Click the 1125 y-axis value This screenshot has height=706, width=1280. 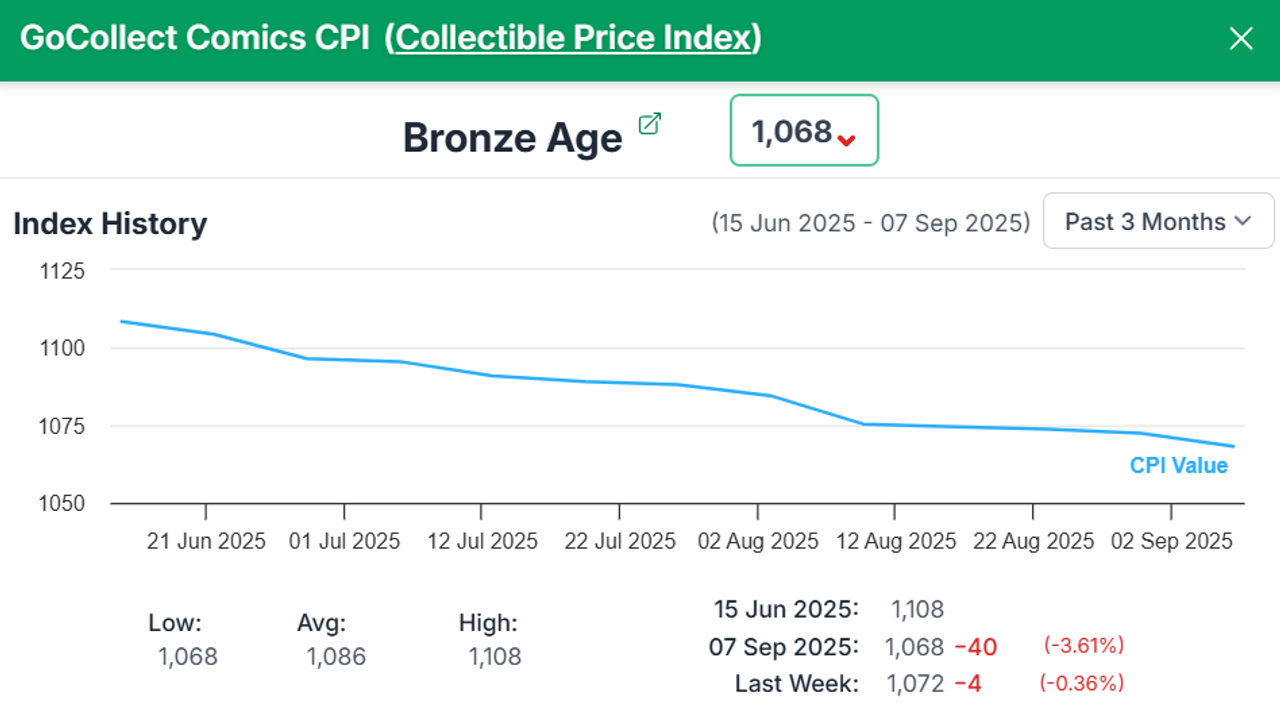[63, 271]
